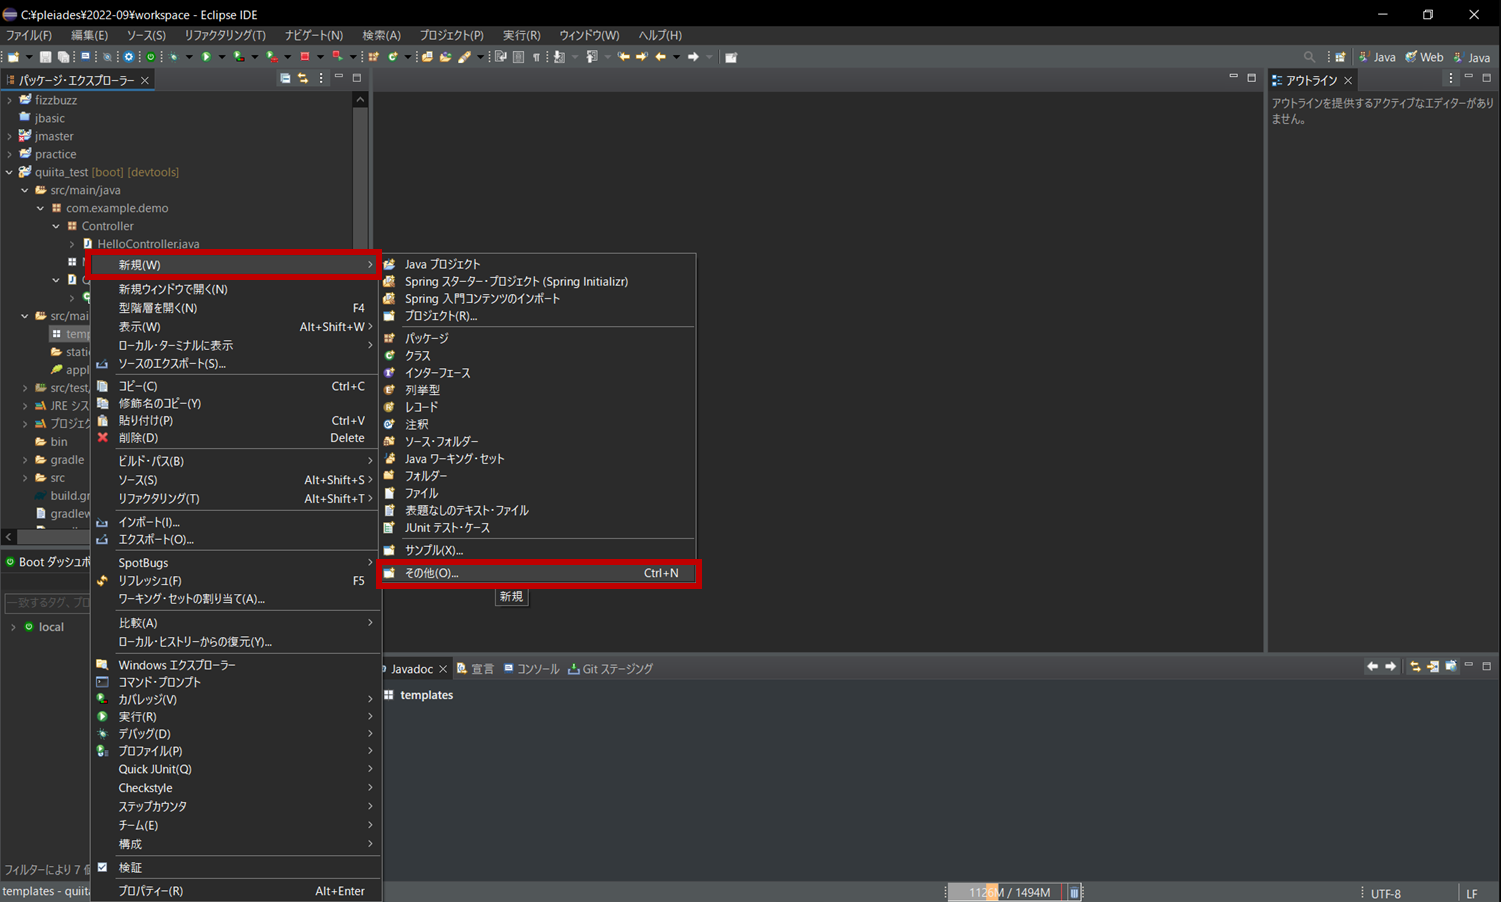Click the New Java Package toolbar icon
Image resolution: width=1501 pixels, height=902 pixels.
[x=372, y=57]
